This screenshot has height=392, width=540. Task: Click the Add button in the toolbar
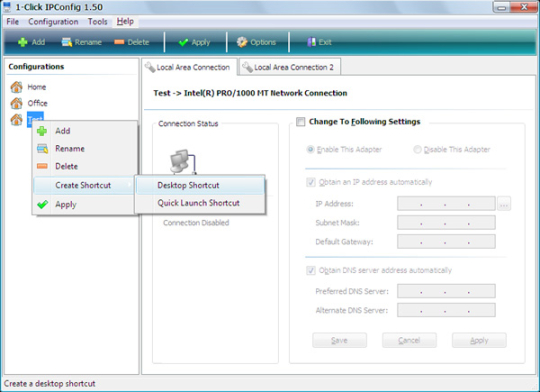[32, 42]
